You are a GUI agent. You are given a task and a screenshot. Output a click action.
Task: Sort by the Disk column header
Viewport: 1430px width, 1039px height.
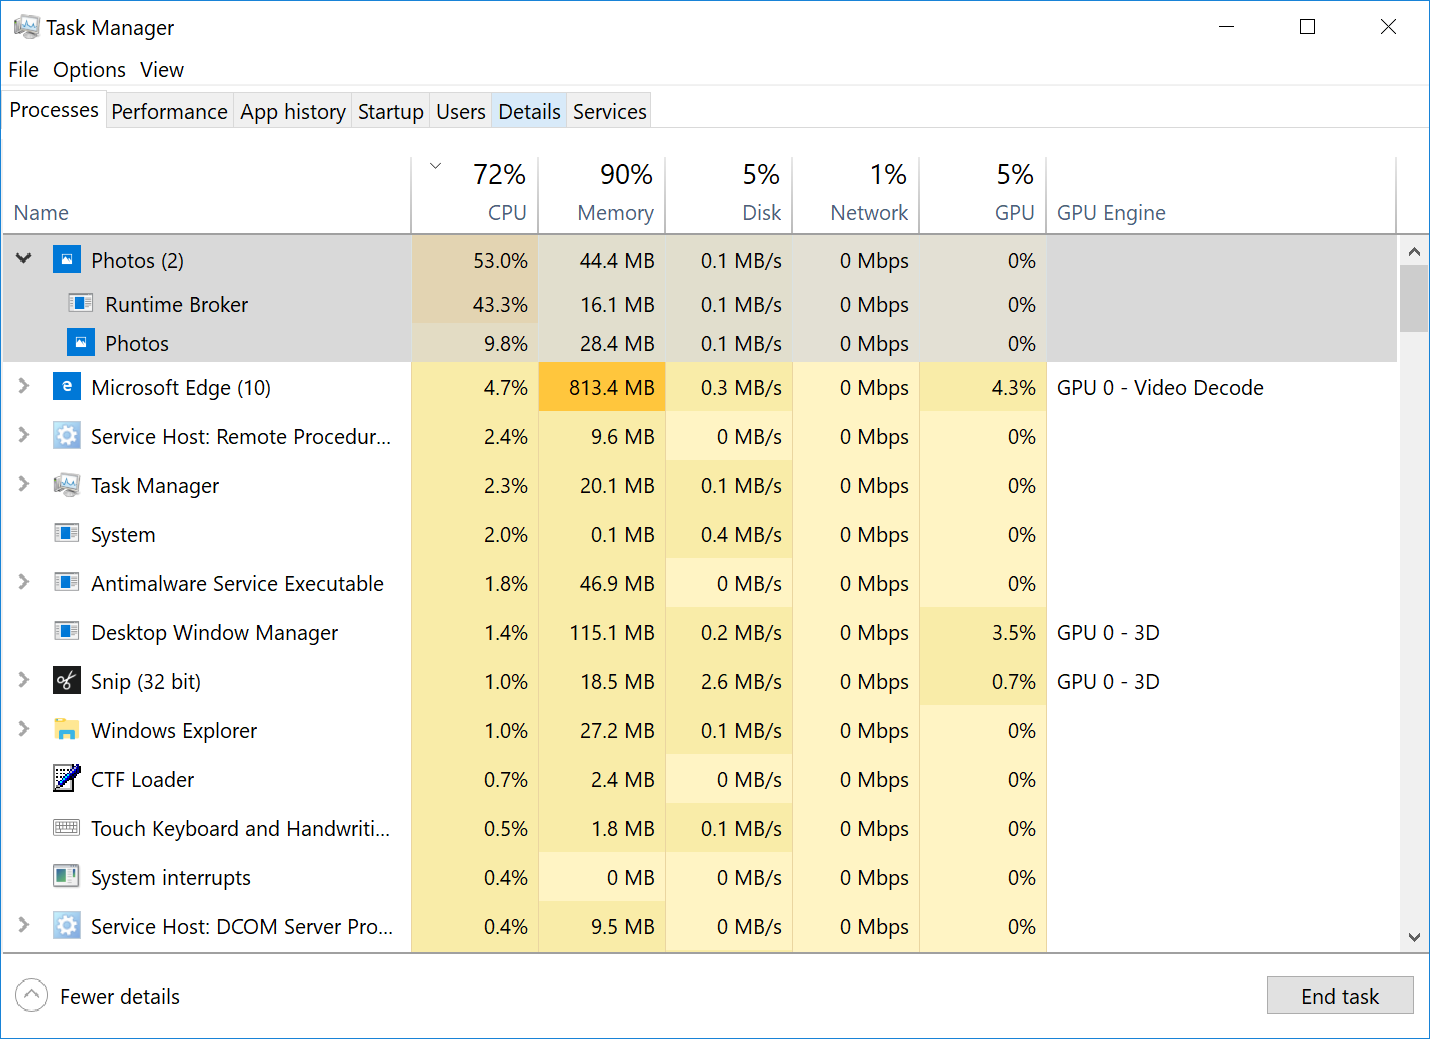729,195
